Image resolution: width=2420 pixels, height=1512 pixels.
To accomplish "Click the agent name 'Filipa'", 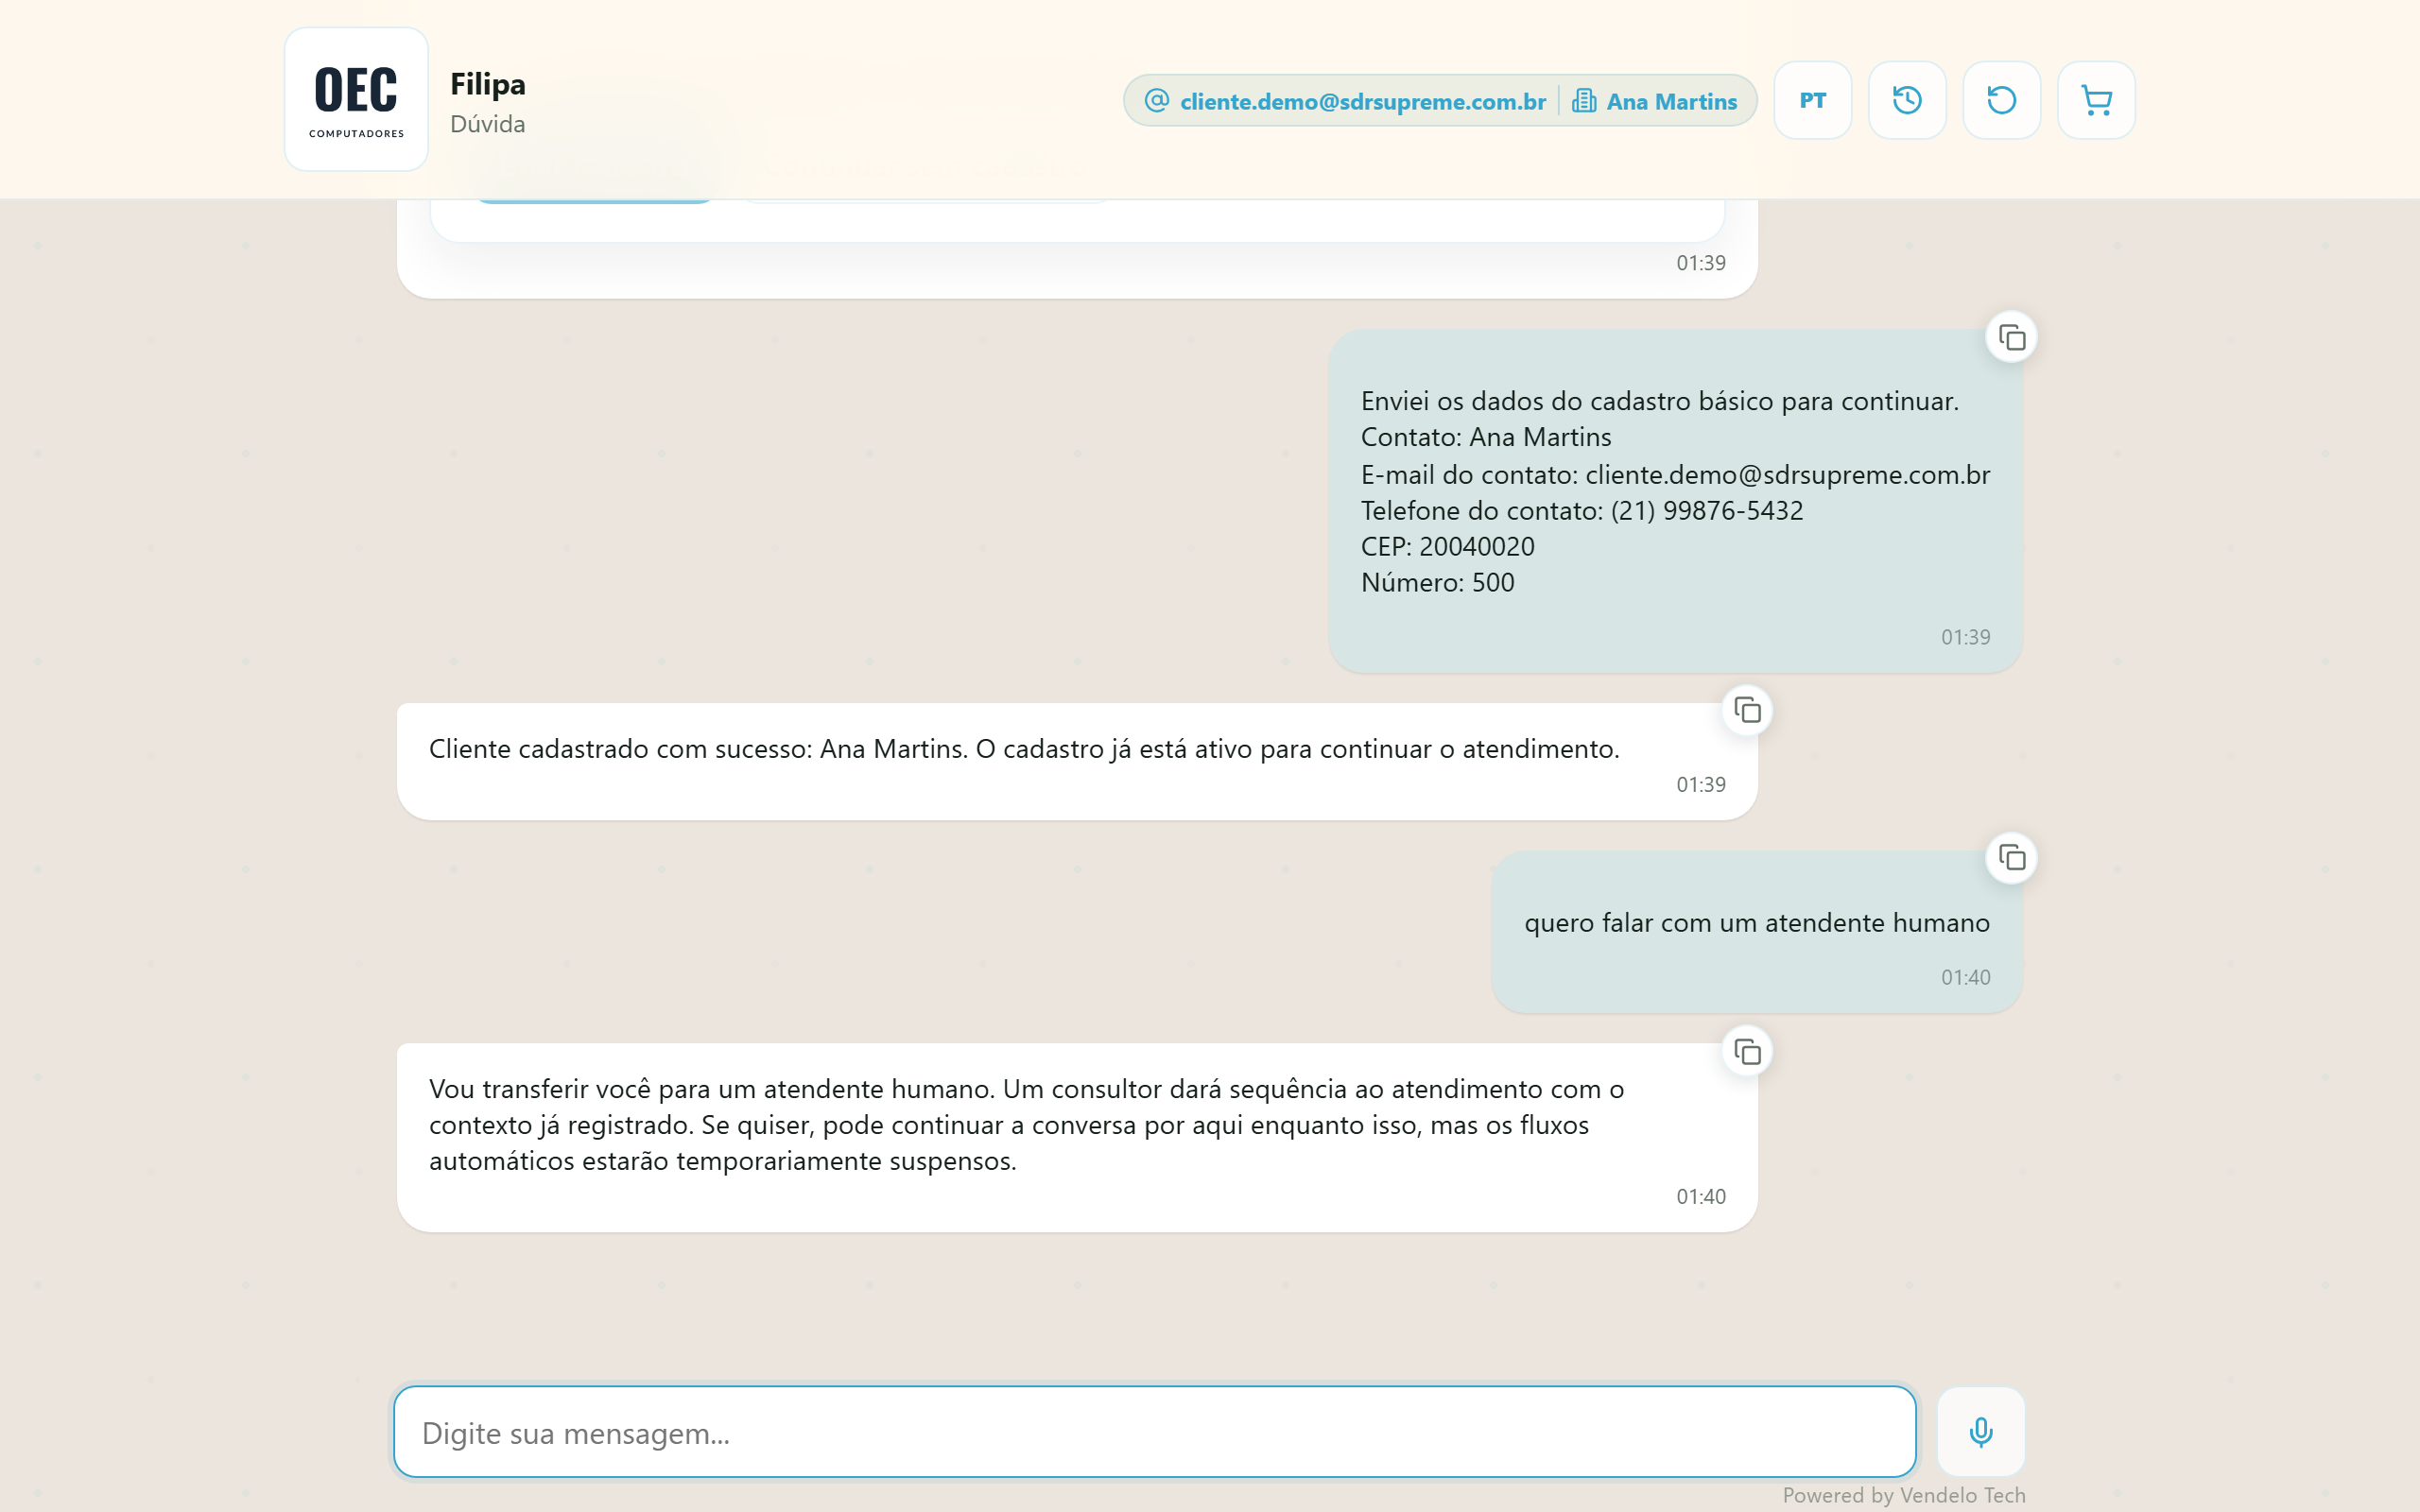I will (488, 84).
